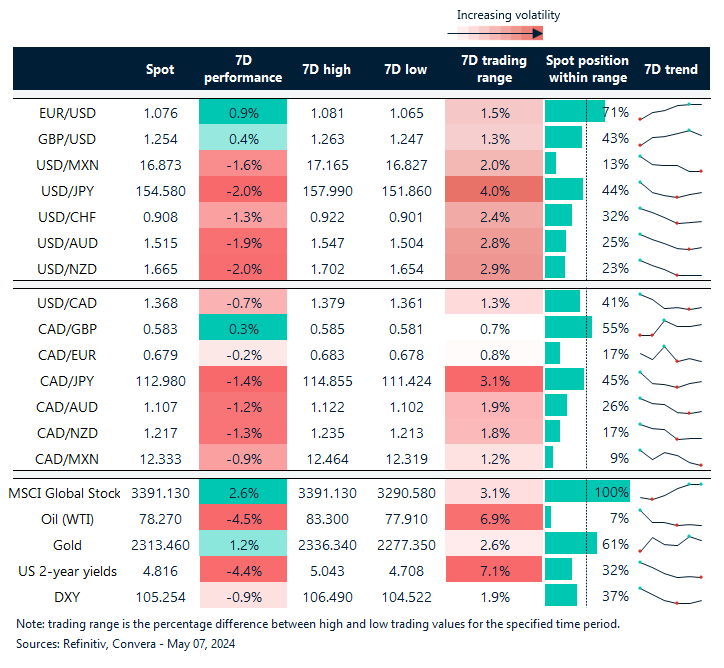724x668 pixels.
Task: Select the USD/CAD row label
Action: tap(68, 301)
